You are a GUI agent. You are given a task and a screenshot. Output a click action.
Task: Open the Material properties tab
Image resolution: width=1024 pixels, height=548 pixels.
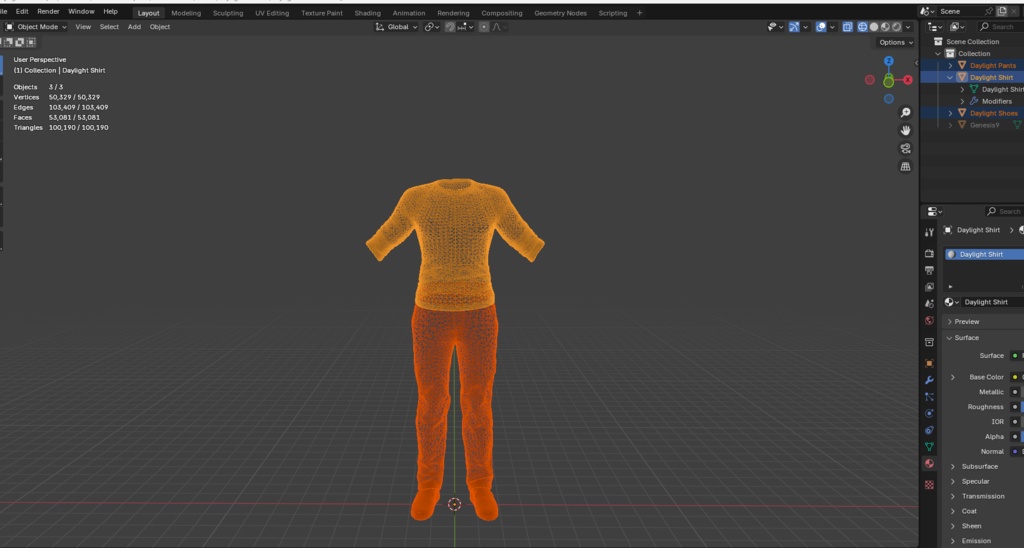tap(929, 464)
